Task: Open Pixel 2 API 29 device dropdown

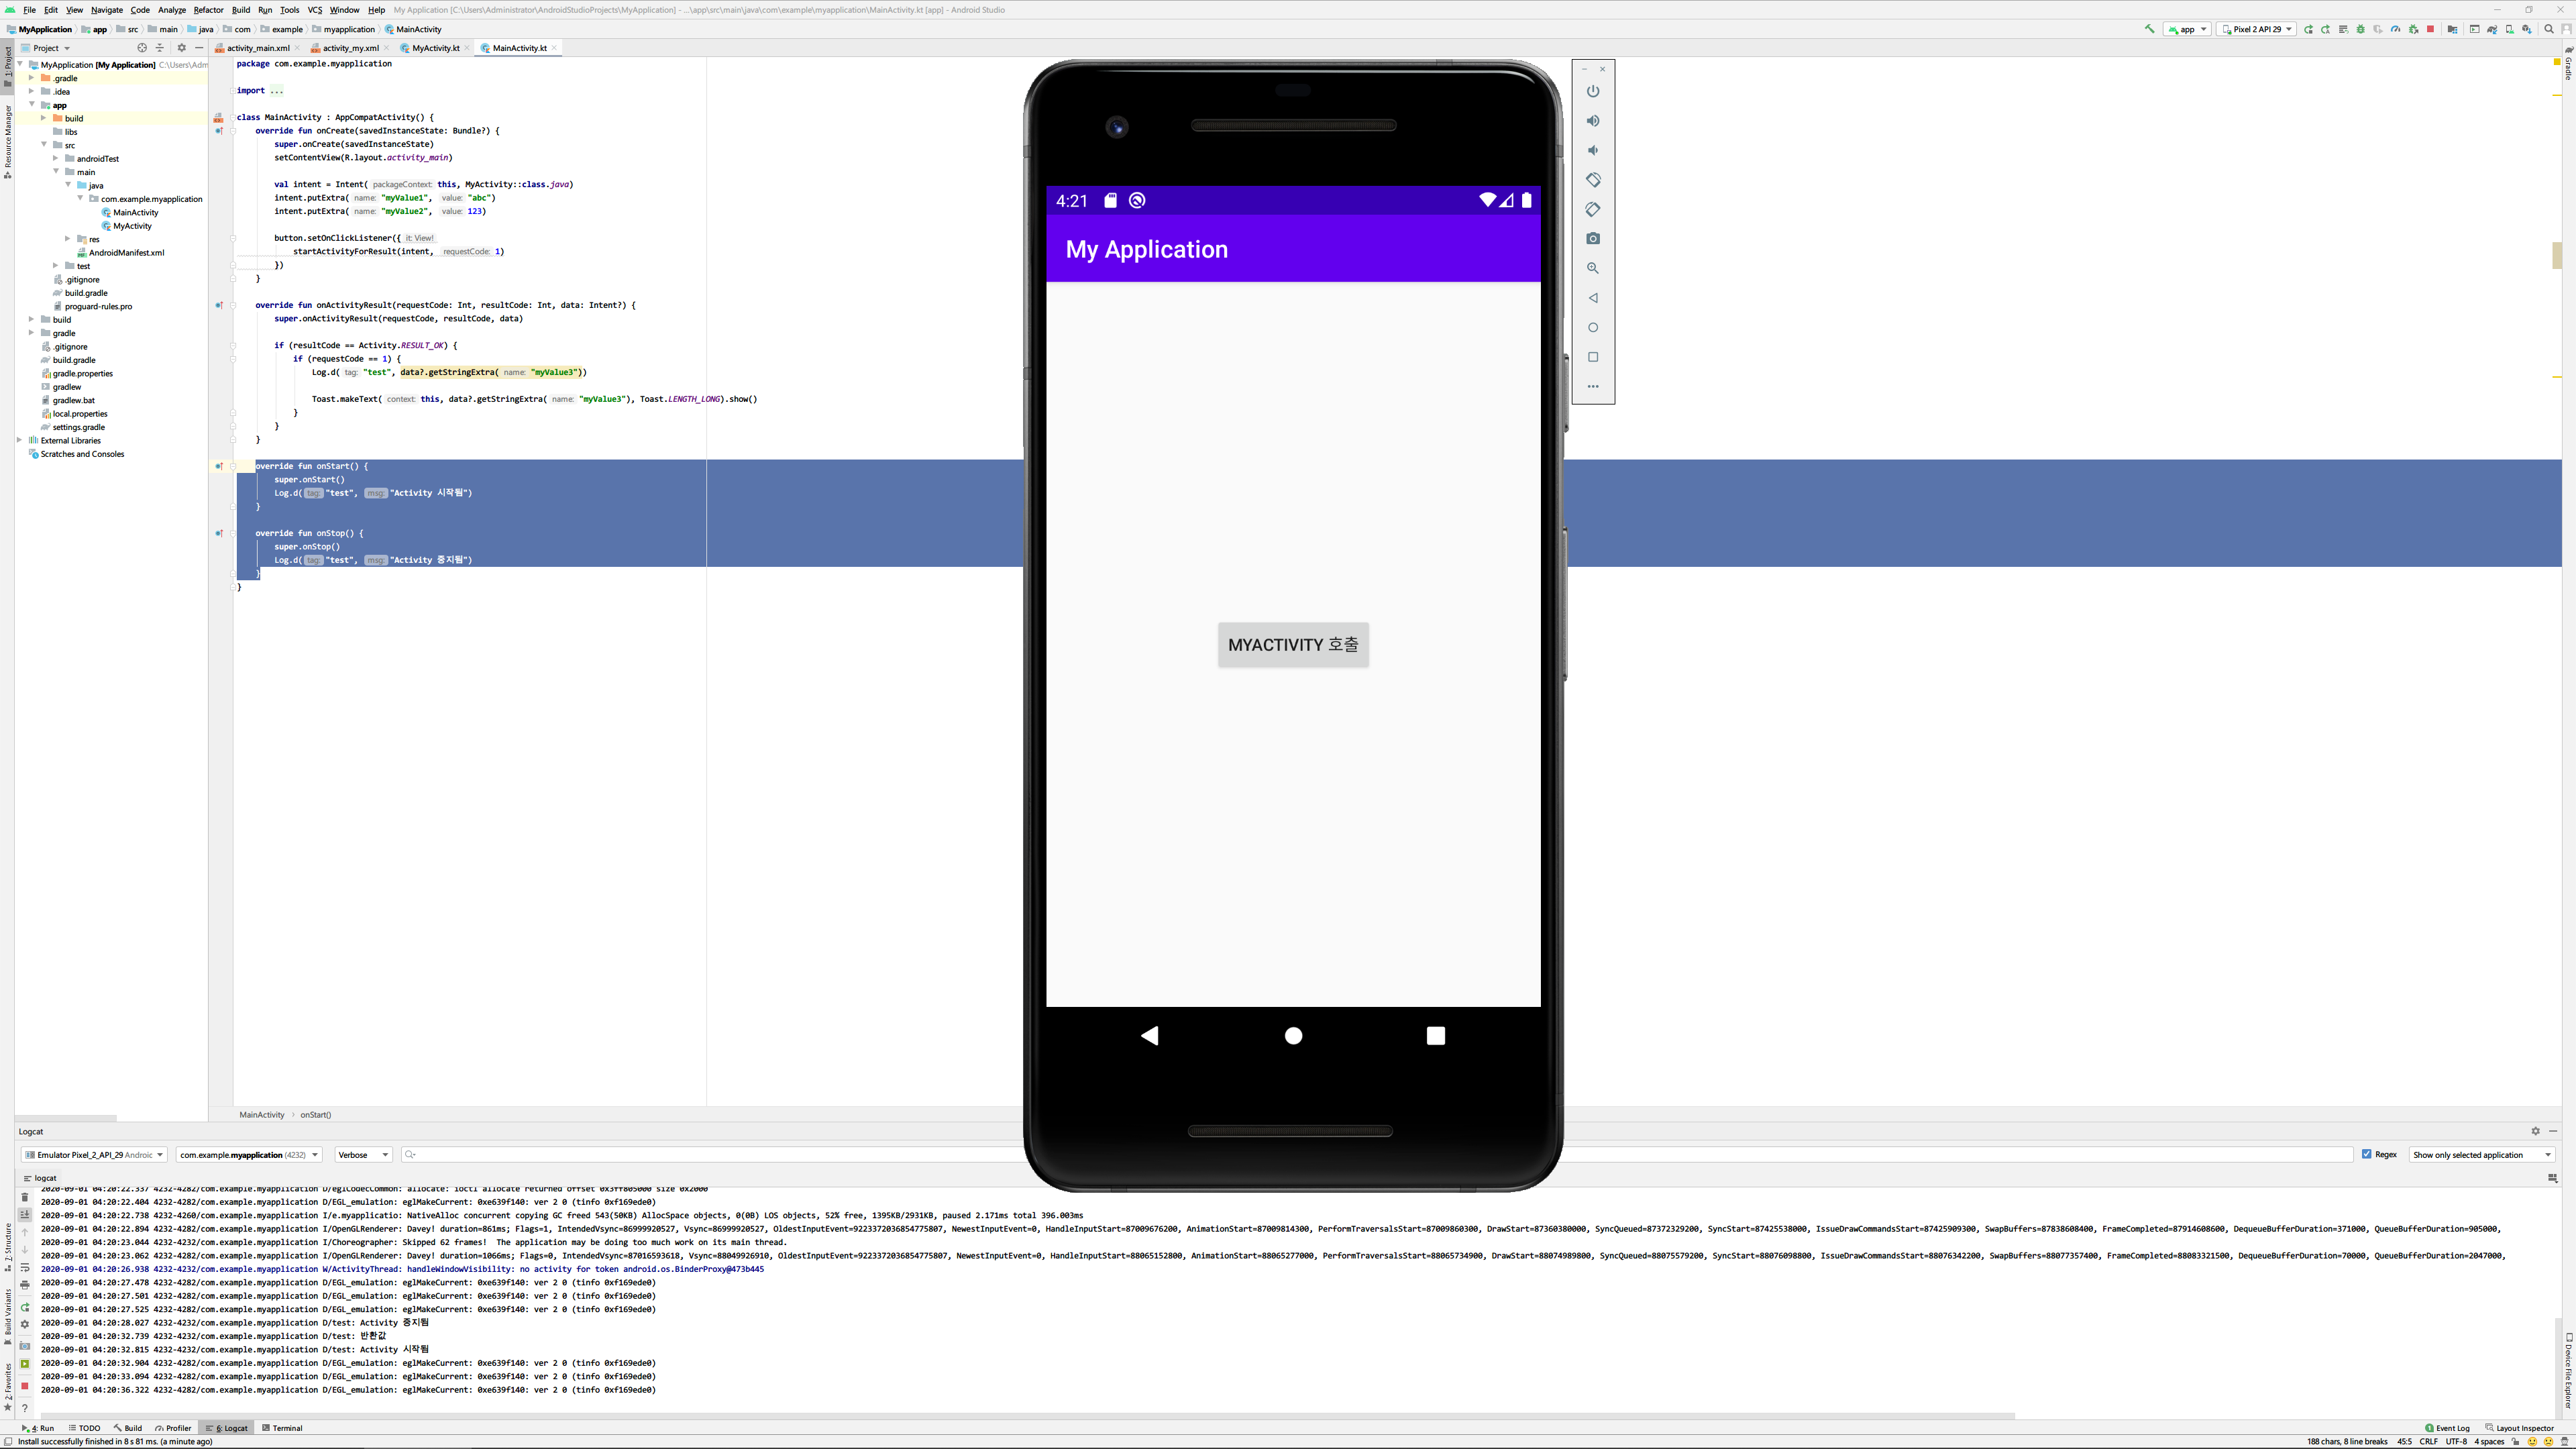Action: (x=2256, y=29)
